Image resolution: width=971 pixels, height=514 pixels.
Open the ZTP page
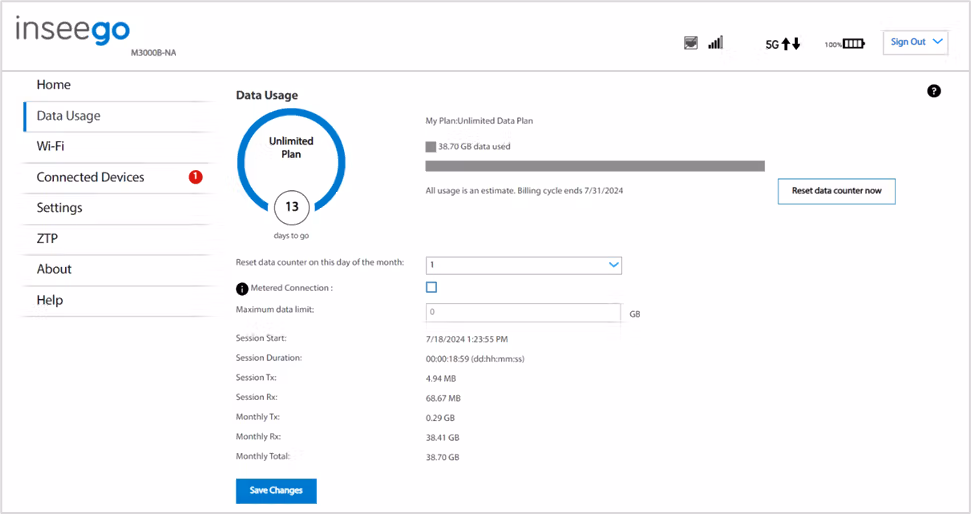coord(47,238)
